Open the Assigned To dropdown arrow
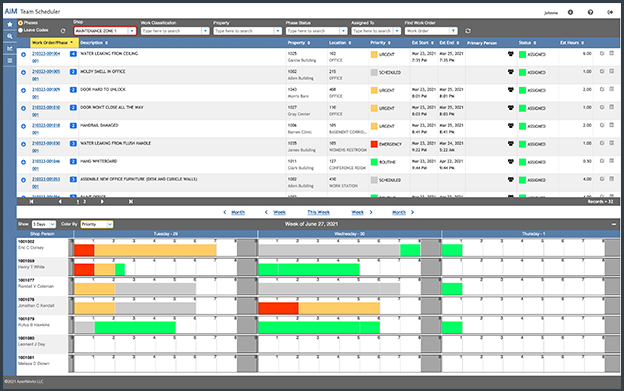 (397, 31)
